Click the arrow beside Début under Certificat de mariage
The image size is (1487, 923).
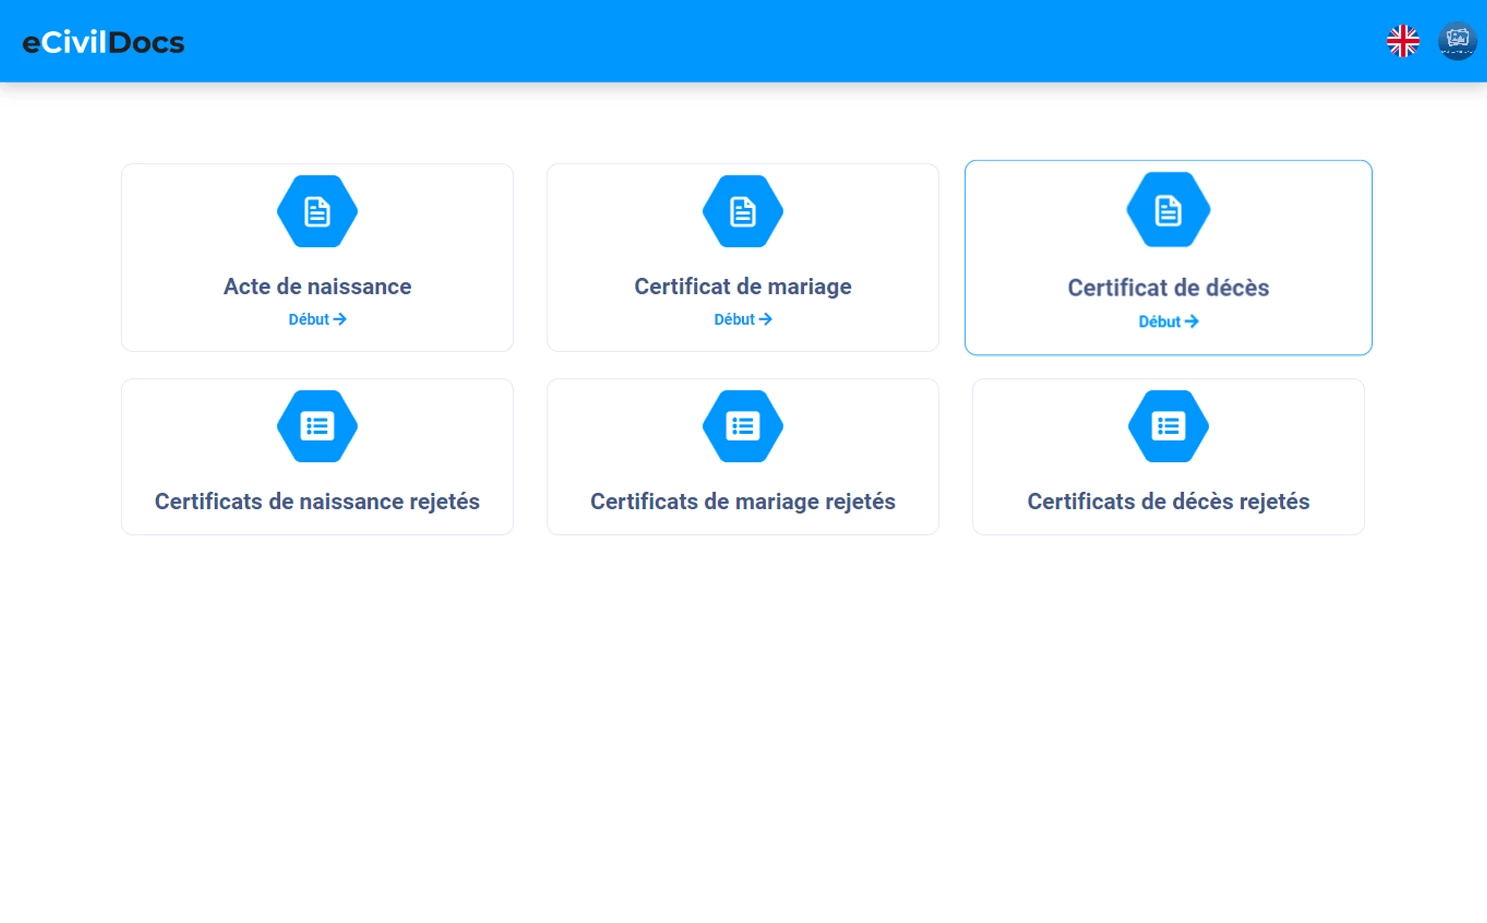(x=767, y=319)
